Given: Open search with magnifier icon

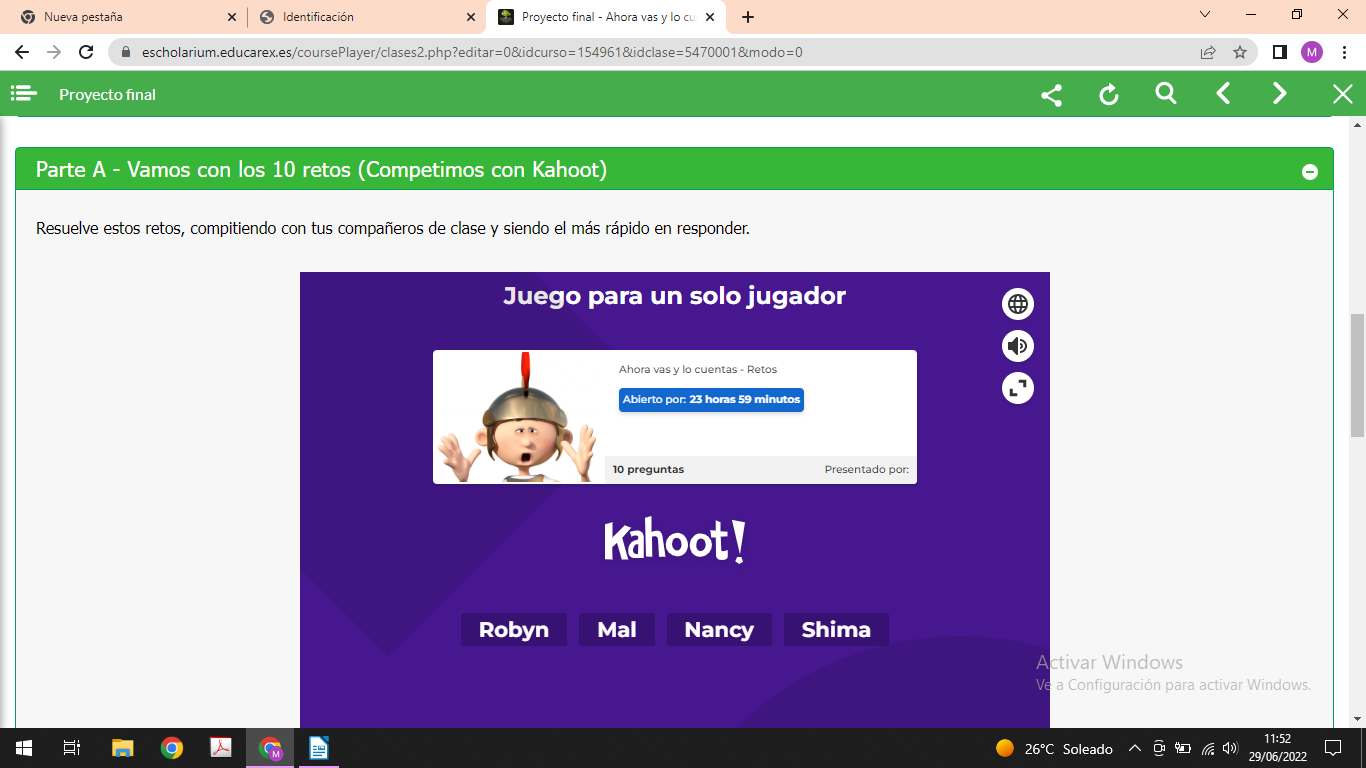Looking at the screenshot, I should (x=1166, y=94).
